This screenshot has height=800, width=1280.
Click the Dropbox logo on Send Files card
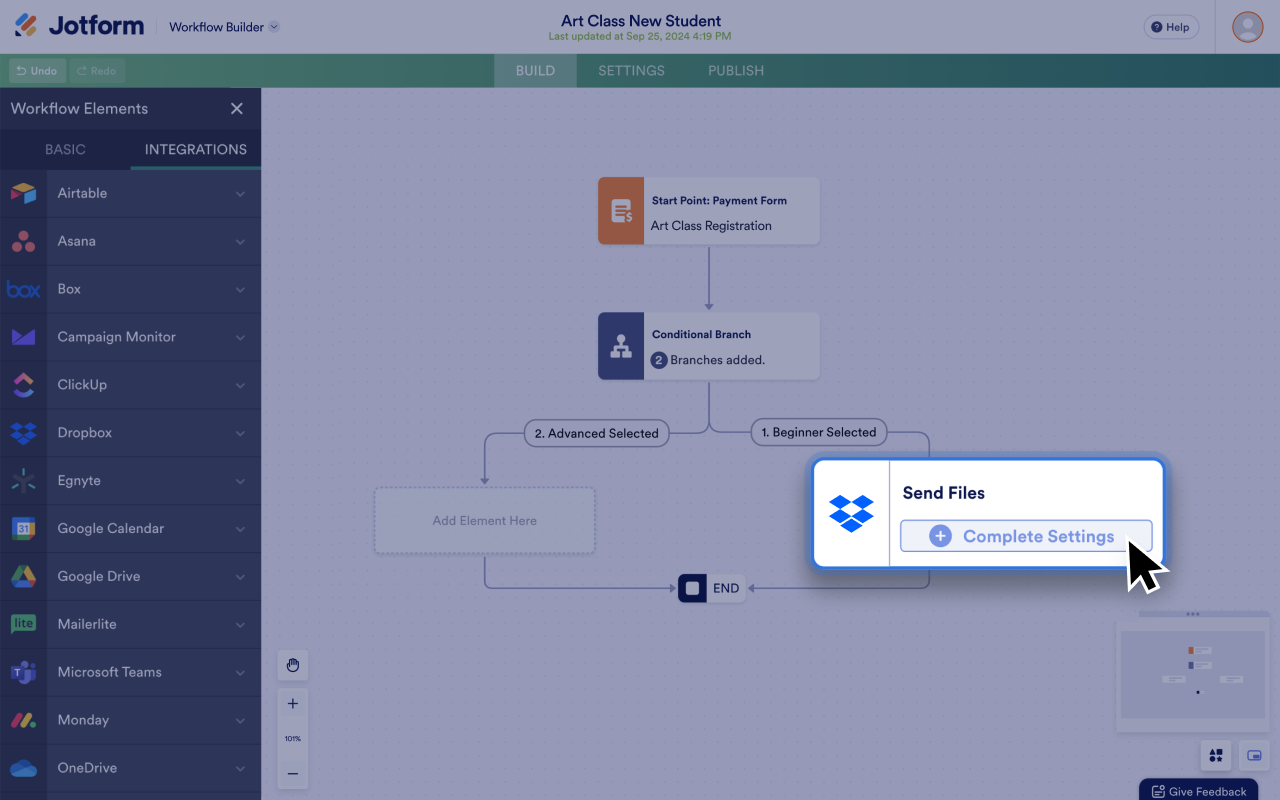(x=851, y=514)
